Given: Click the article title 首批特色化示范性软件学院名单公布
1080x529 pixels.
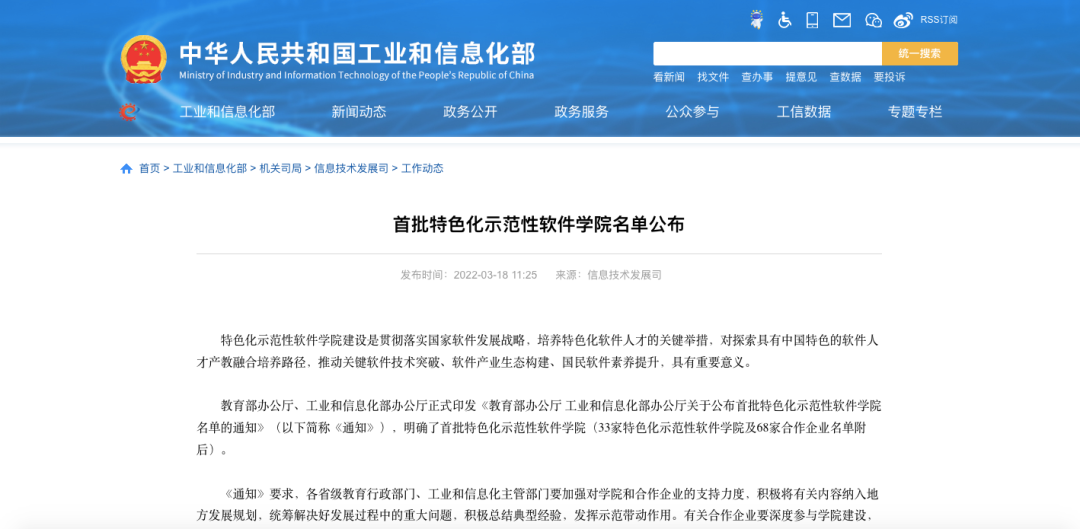Looking at the screenshot, I should coord(539,225).
